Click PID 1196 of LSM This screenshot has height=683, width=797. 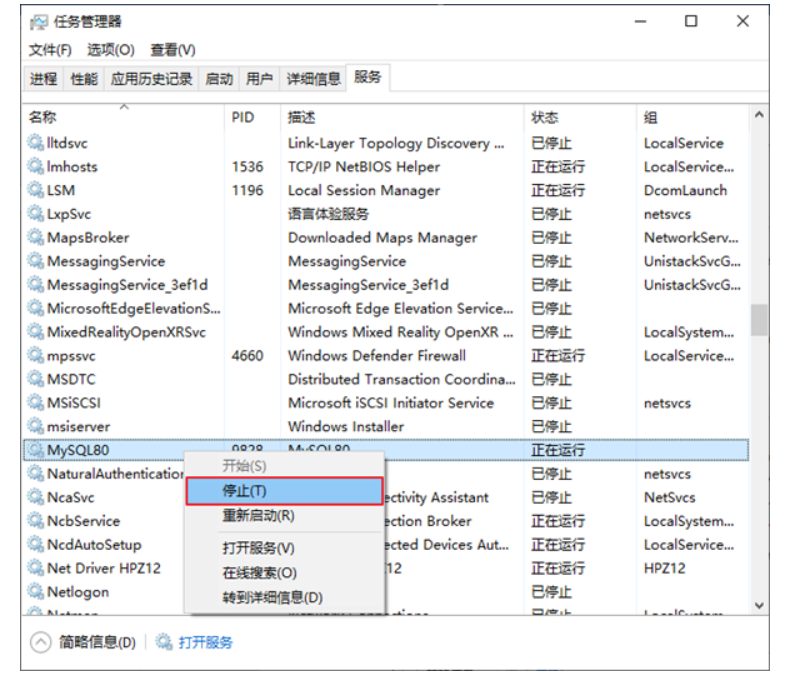[248, 190]
